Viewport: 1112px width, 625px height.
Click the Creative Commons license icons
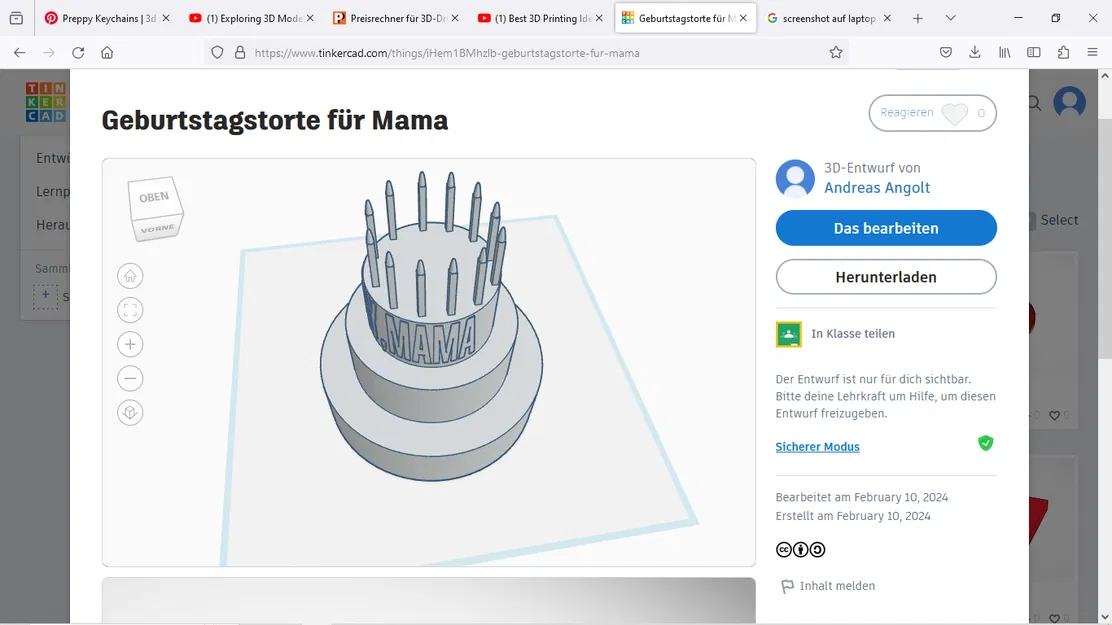click(x=801, y=549)
